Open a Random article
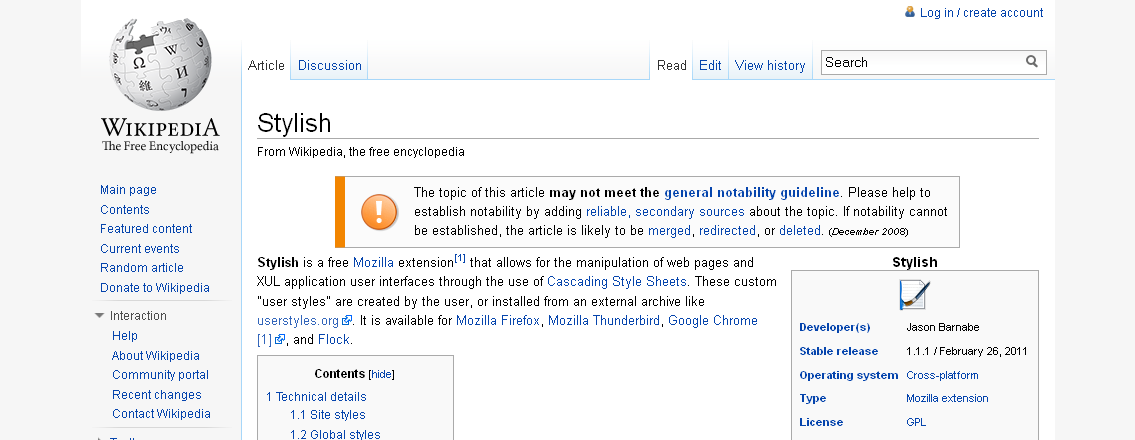1135x440 pixels. tap(142, 268)
